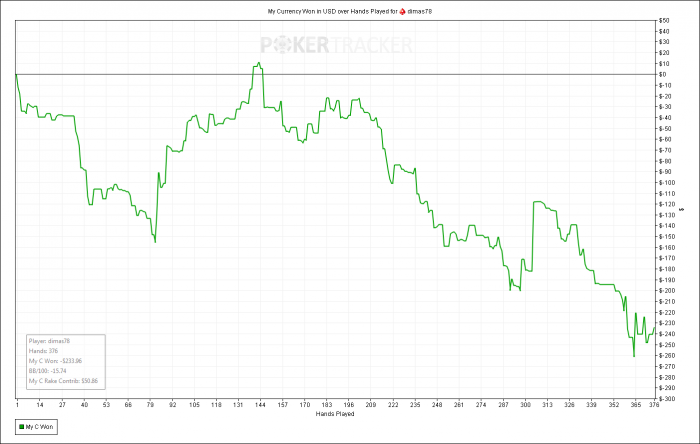Screen dimensions: 700x444
Task: Click the '1' tick on the x-axis
Action: (x=17, y=405)
